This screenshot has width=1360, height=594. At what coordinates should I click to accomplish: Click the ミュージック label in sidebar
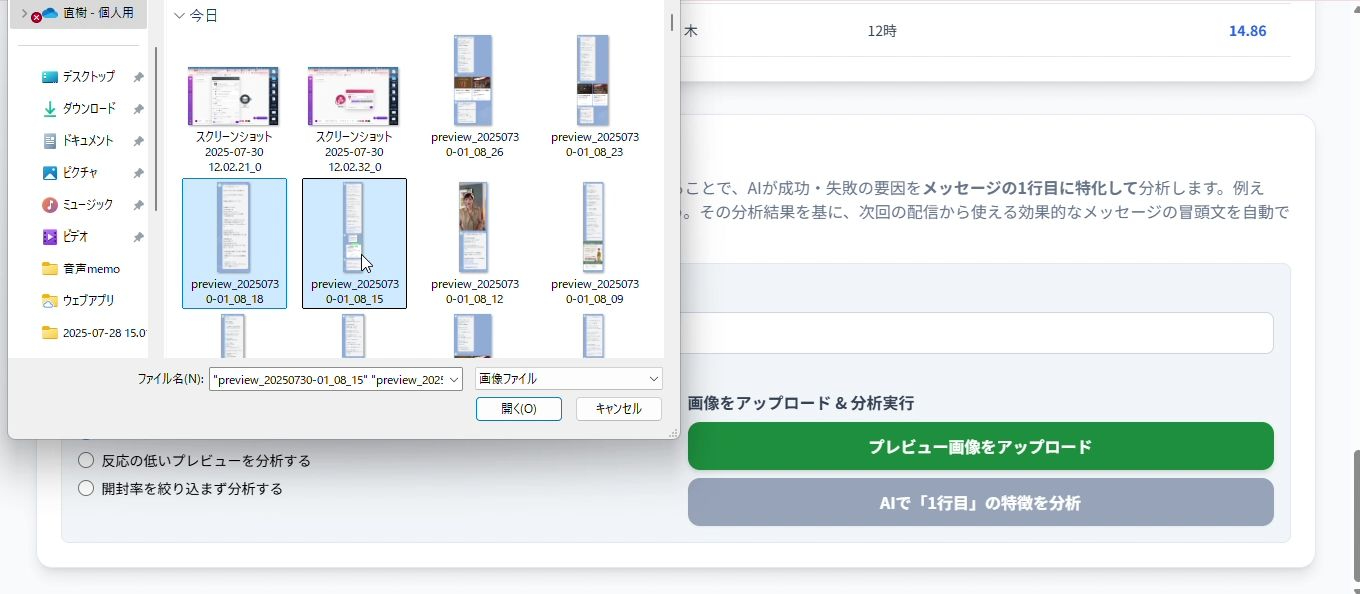point(88,205)
